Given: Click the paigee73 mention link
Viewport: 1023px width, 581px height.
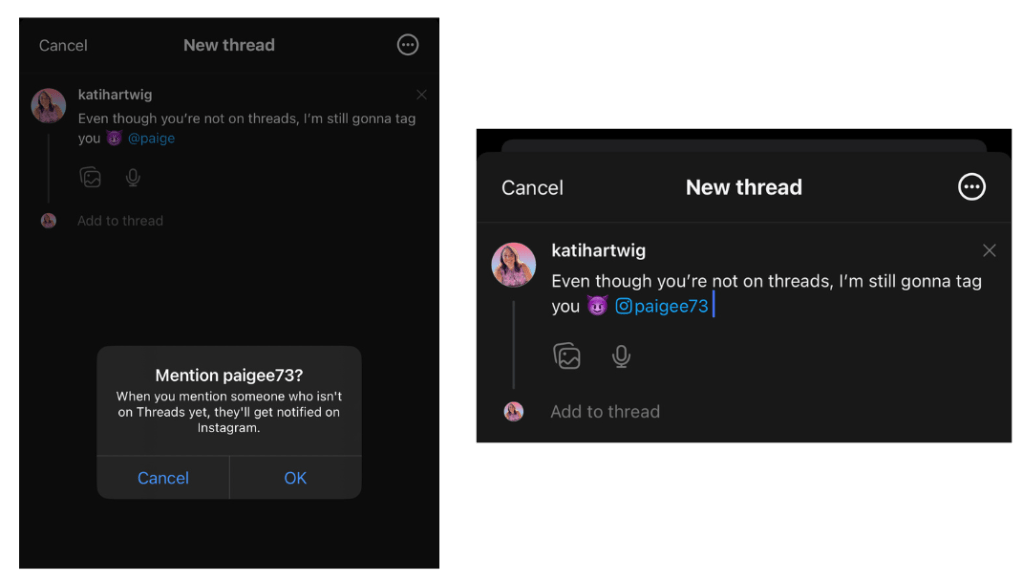Looking at the screenshot, I should click(672, 306).
